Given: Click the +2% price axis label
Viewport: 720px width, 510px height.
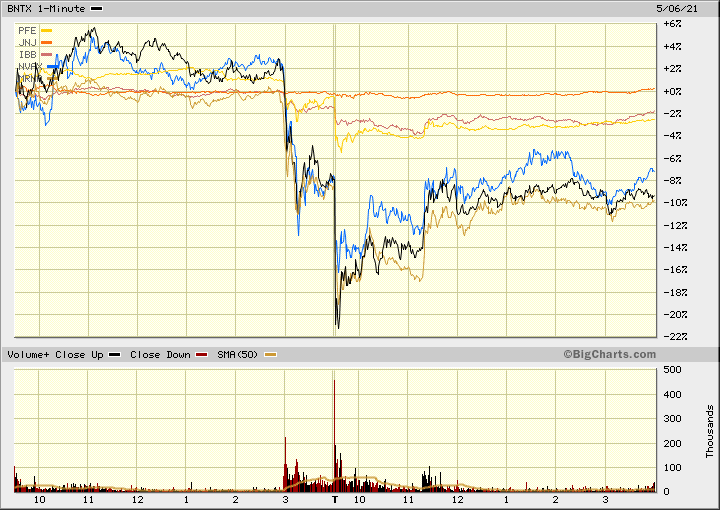Looking at the screenshot, I should [672, 68].
